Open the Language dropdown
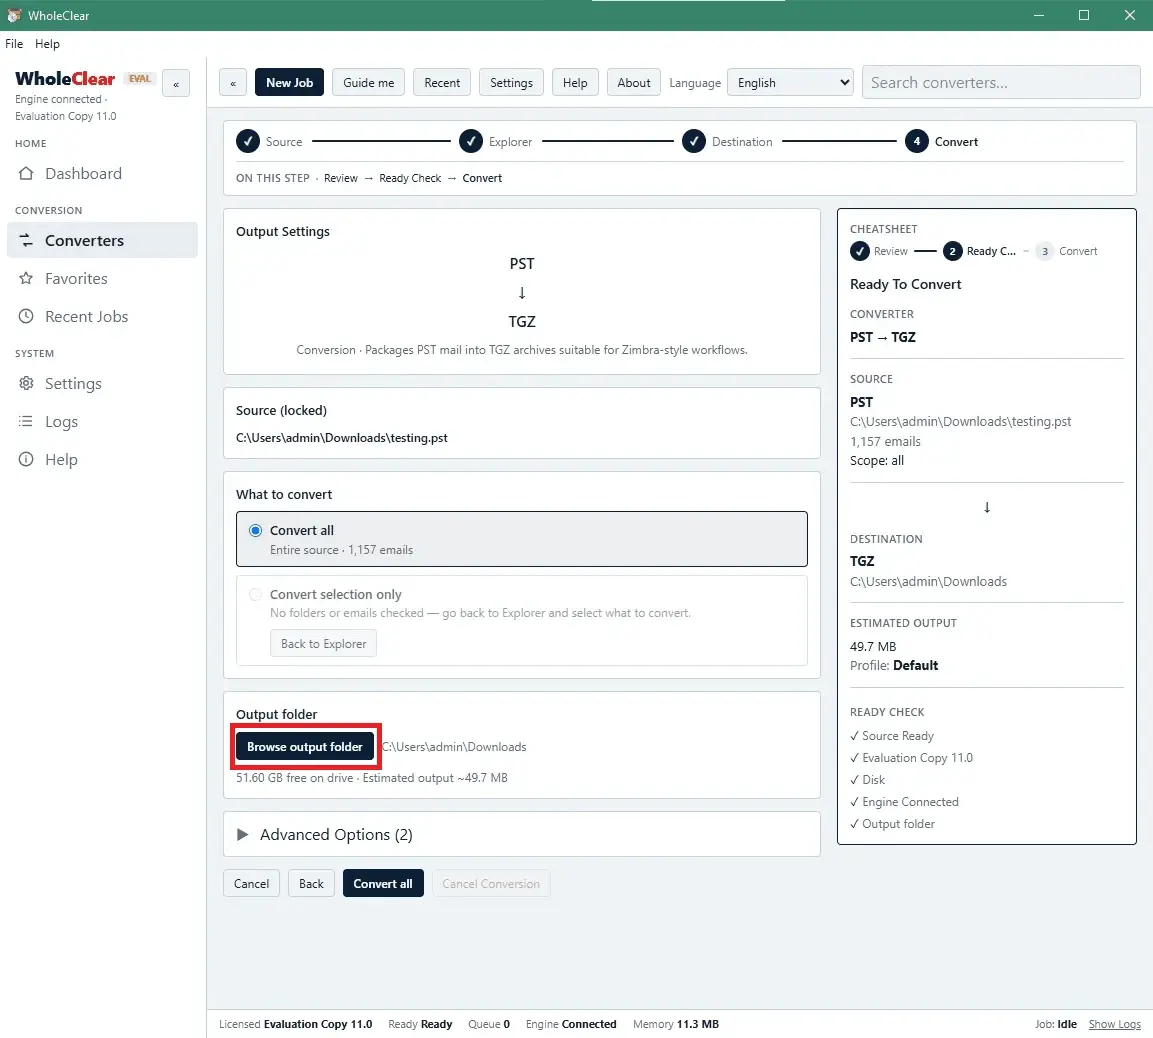This screenshot has width=1153, height=1038. click(x=790, y=83)
